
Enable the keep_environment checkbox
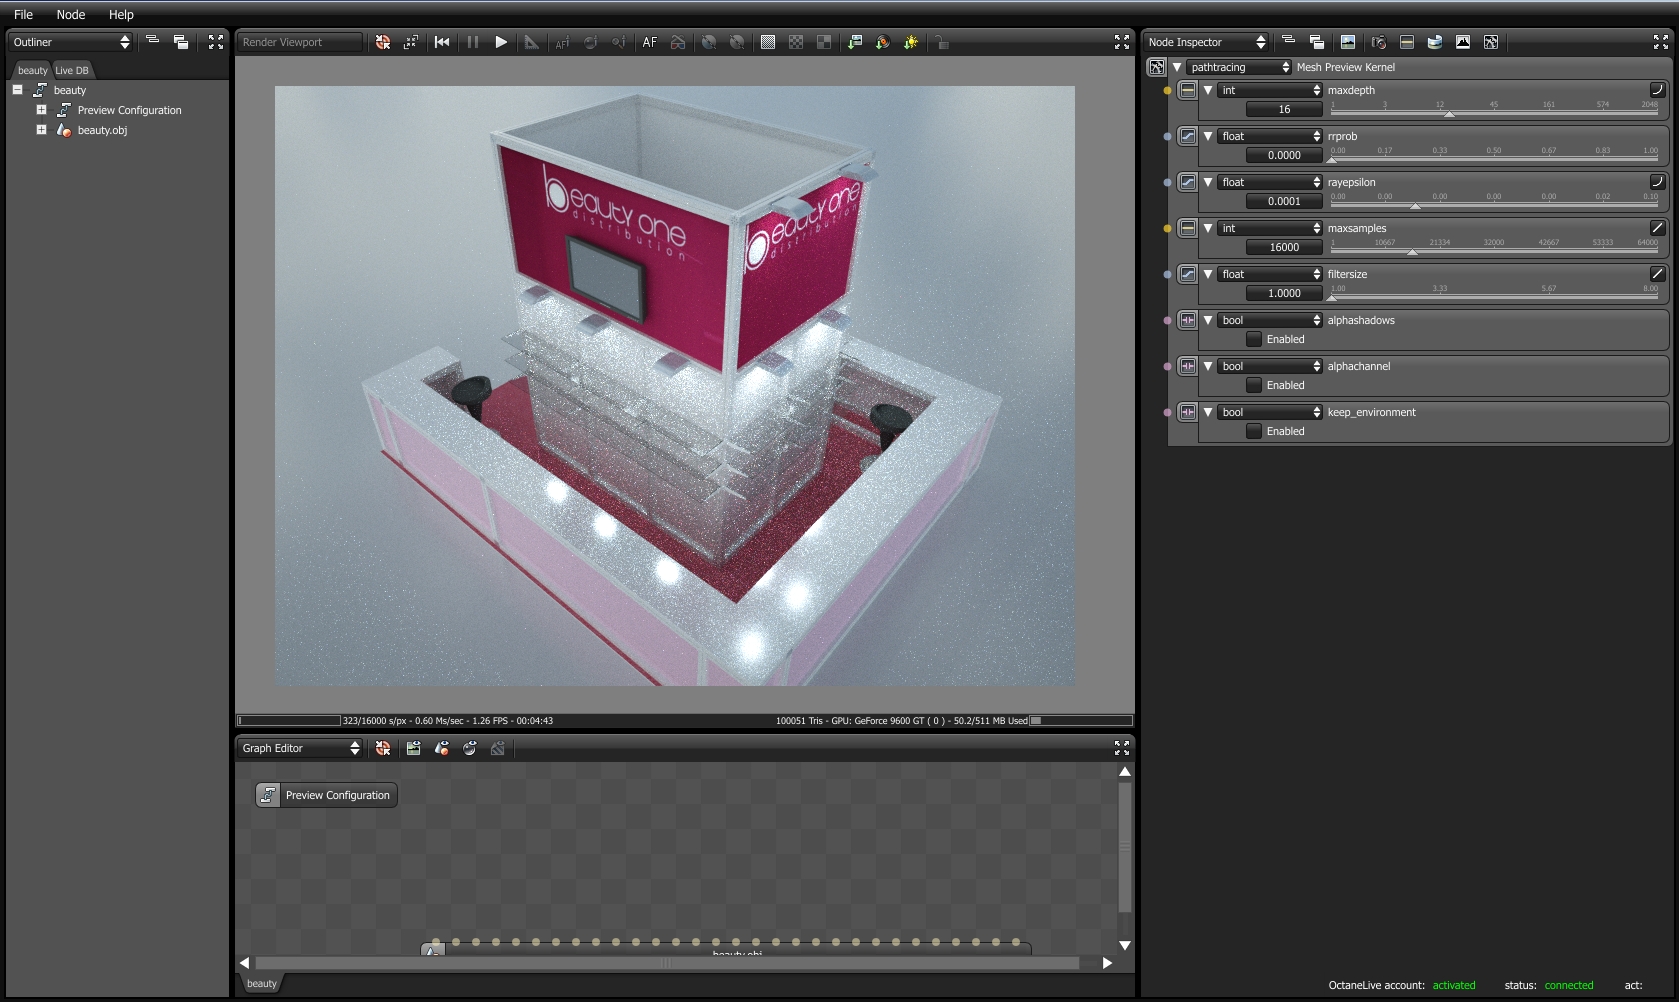click(1254, 431)
